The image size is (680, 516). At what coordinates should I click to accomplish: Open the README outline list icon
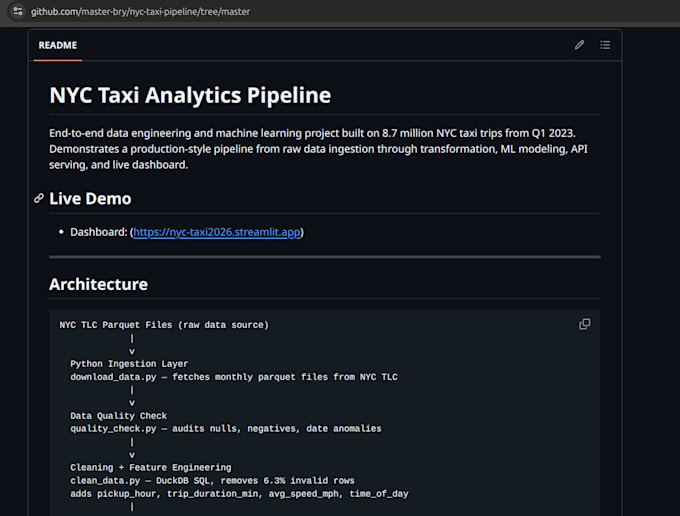tap(605, 45)
